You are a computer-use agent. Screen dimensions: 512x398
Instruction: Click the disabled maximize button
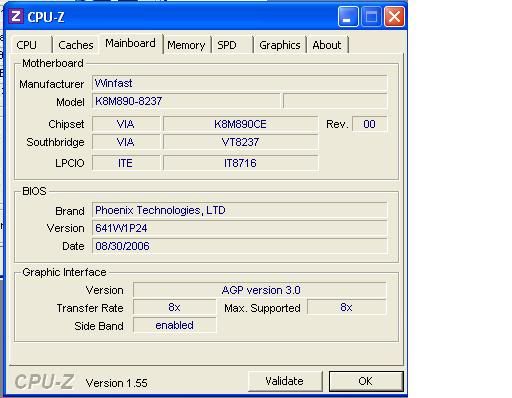[371, 16]
